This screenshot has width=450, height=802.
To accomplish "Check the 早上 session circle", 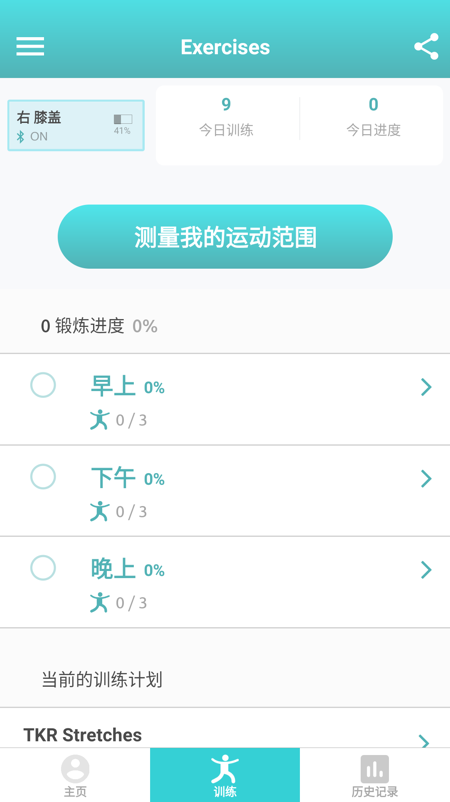I will coord(43,385).
